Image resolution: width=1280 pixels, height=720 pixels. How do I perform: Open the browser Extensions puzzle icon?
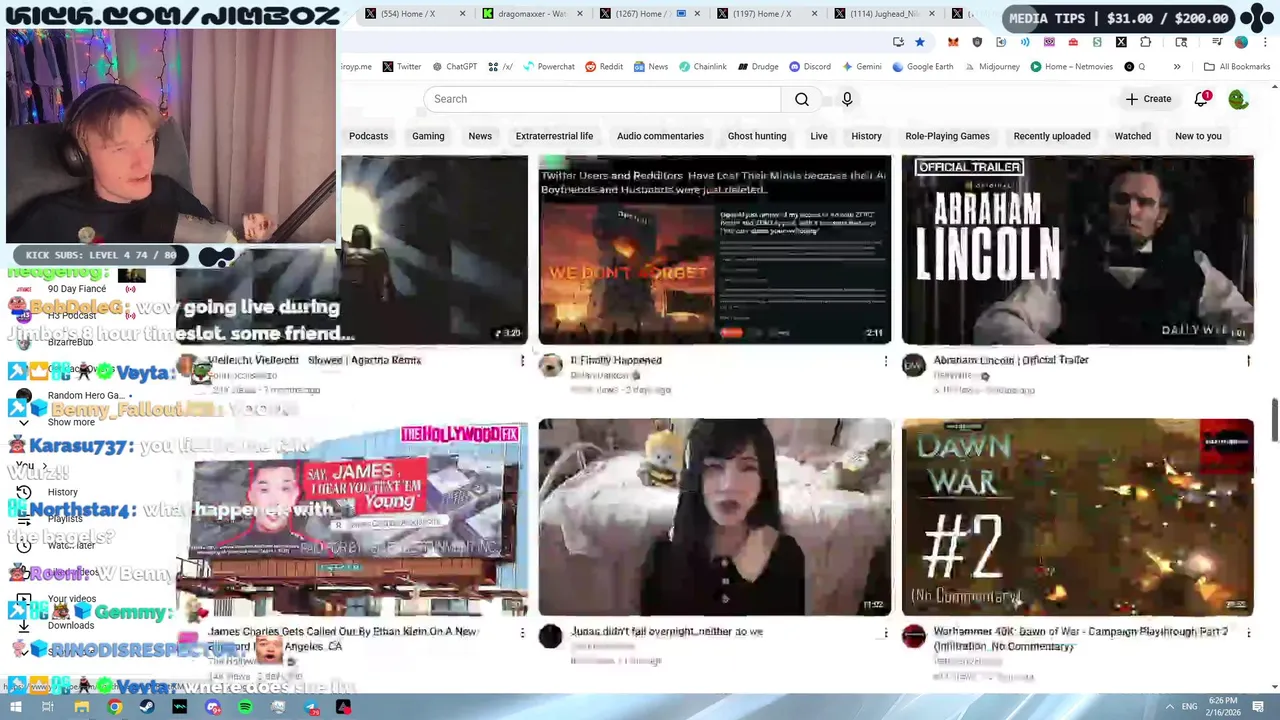(1145, 42)
